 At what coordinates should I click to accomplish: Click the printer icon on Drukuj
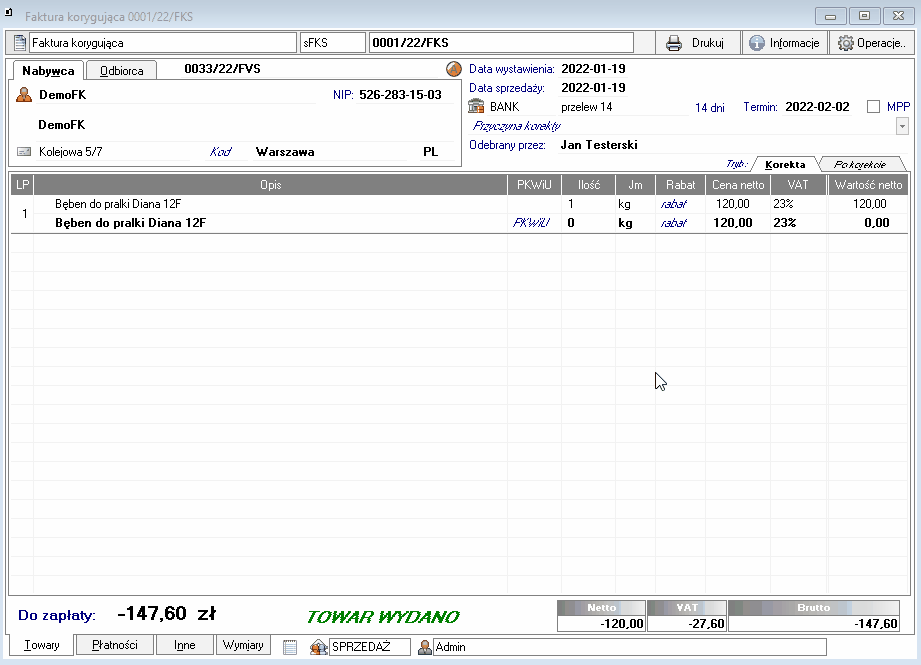tap(674, 43)
